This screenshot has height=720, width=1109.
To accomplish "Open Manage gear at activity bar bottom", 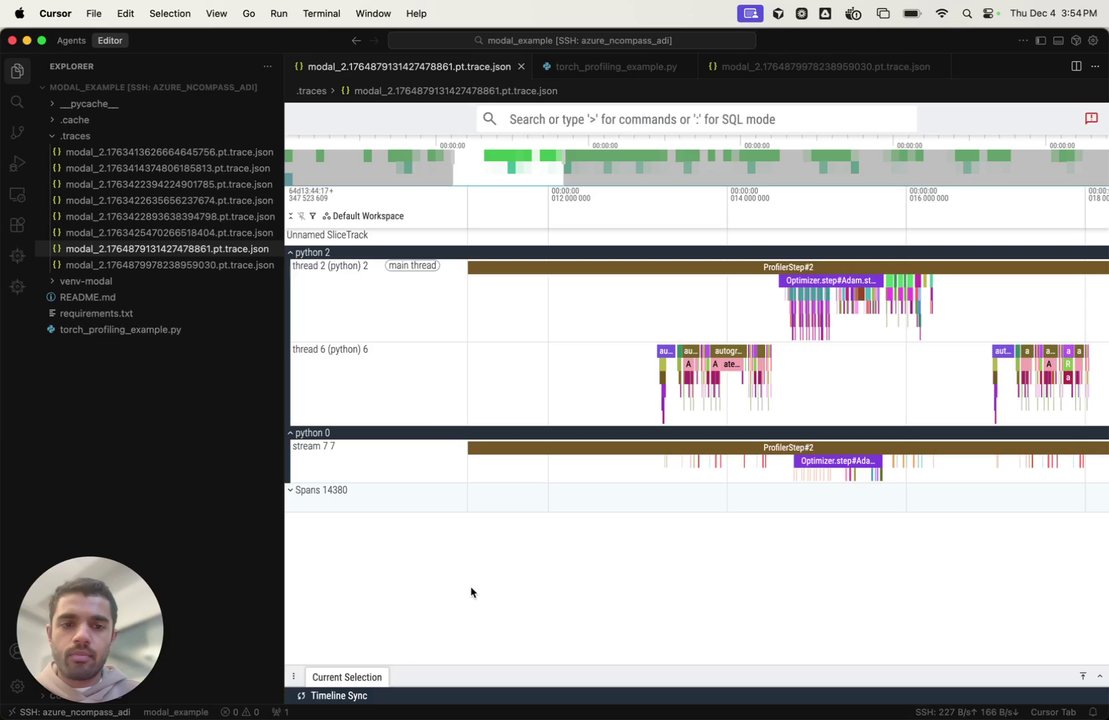I will click(x=18, y=686).
